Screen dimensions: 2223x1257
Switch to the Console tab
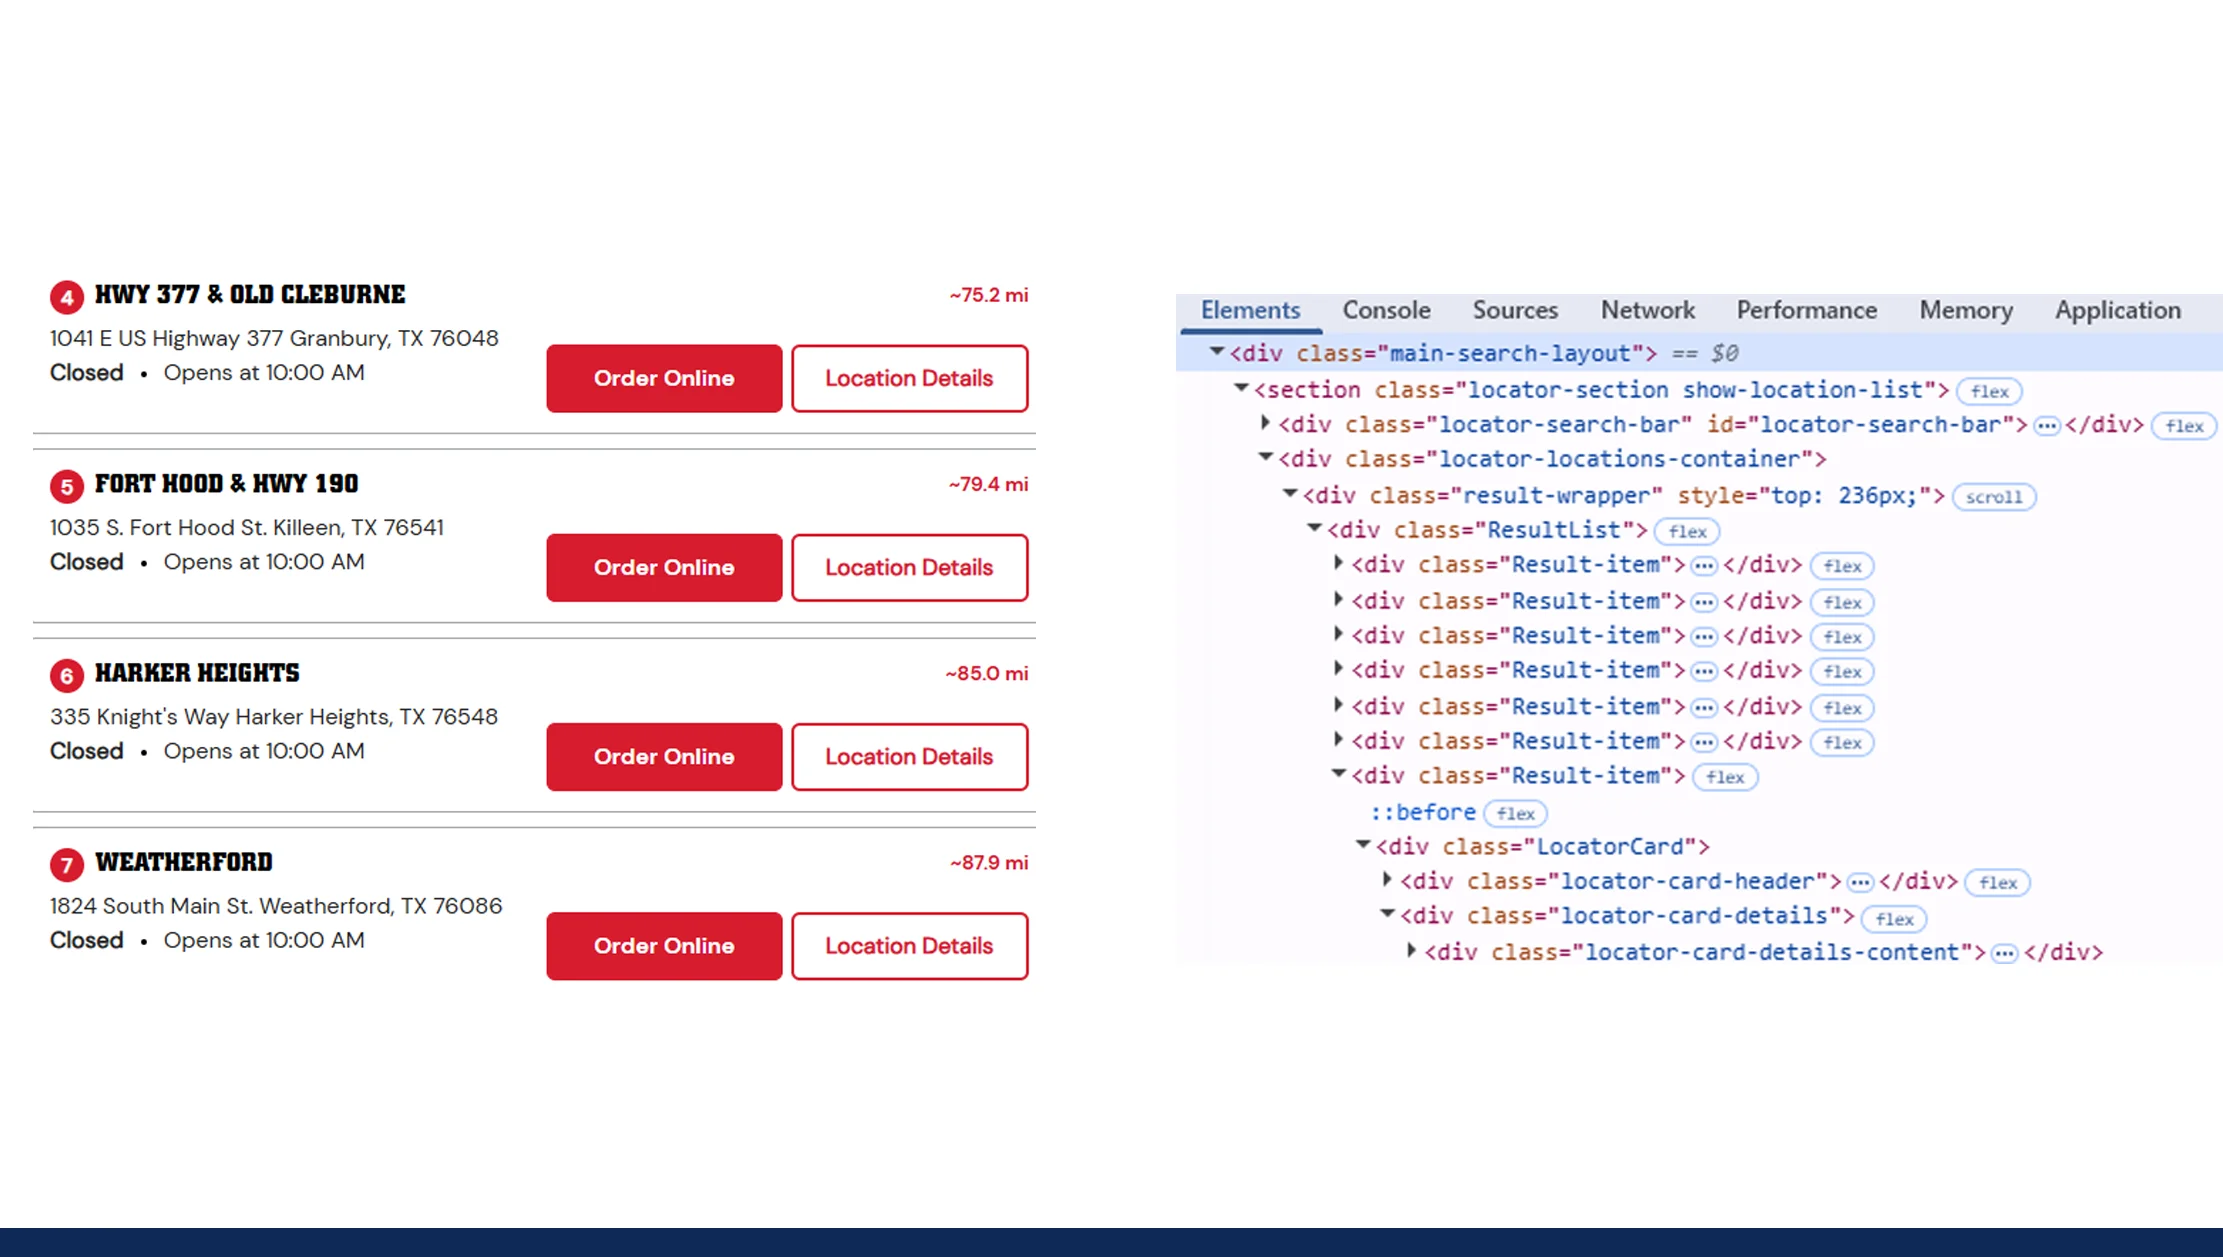tap(1386, 310)
